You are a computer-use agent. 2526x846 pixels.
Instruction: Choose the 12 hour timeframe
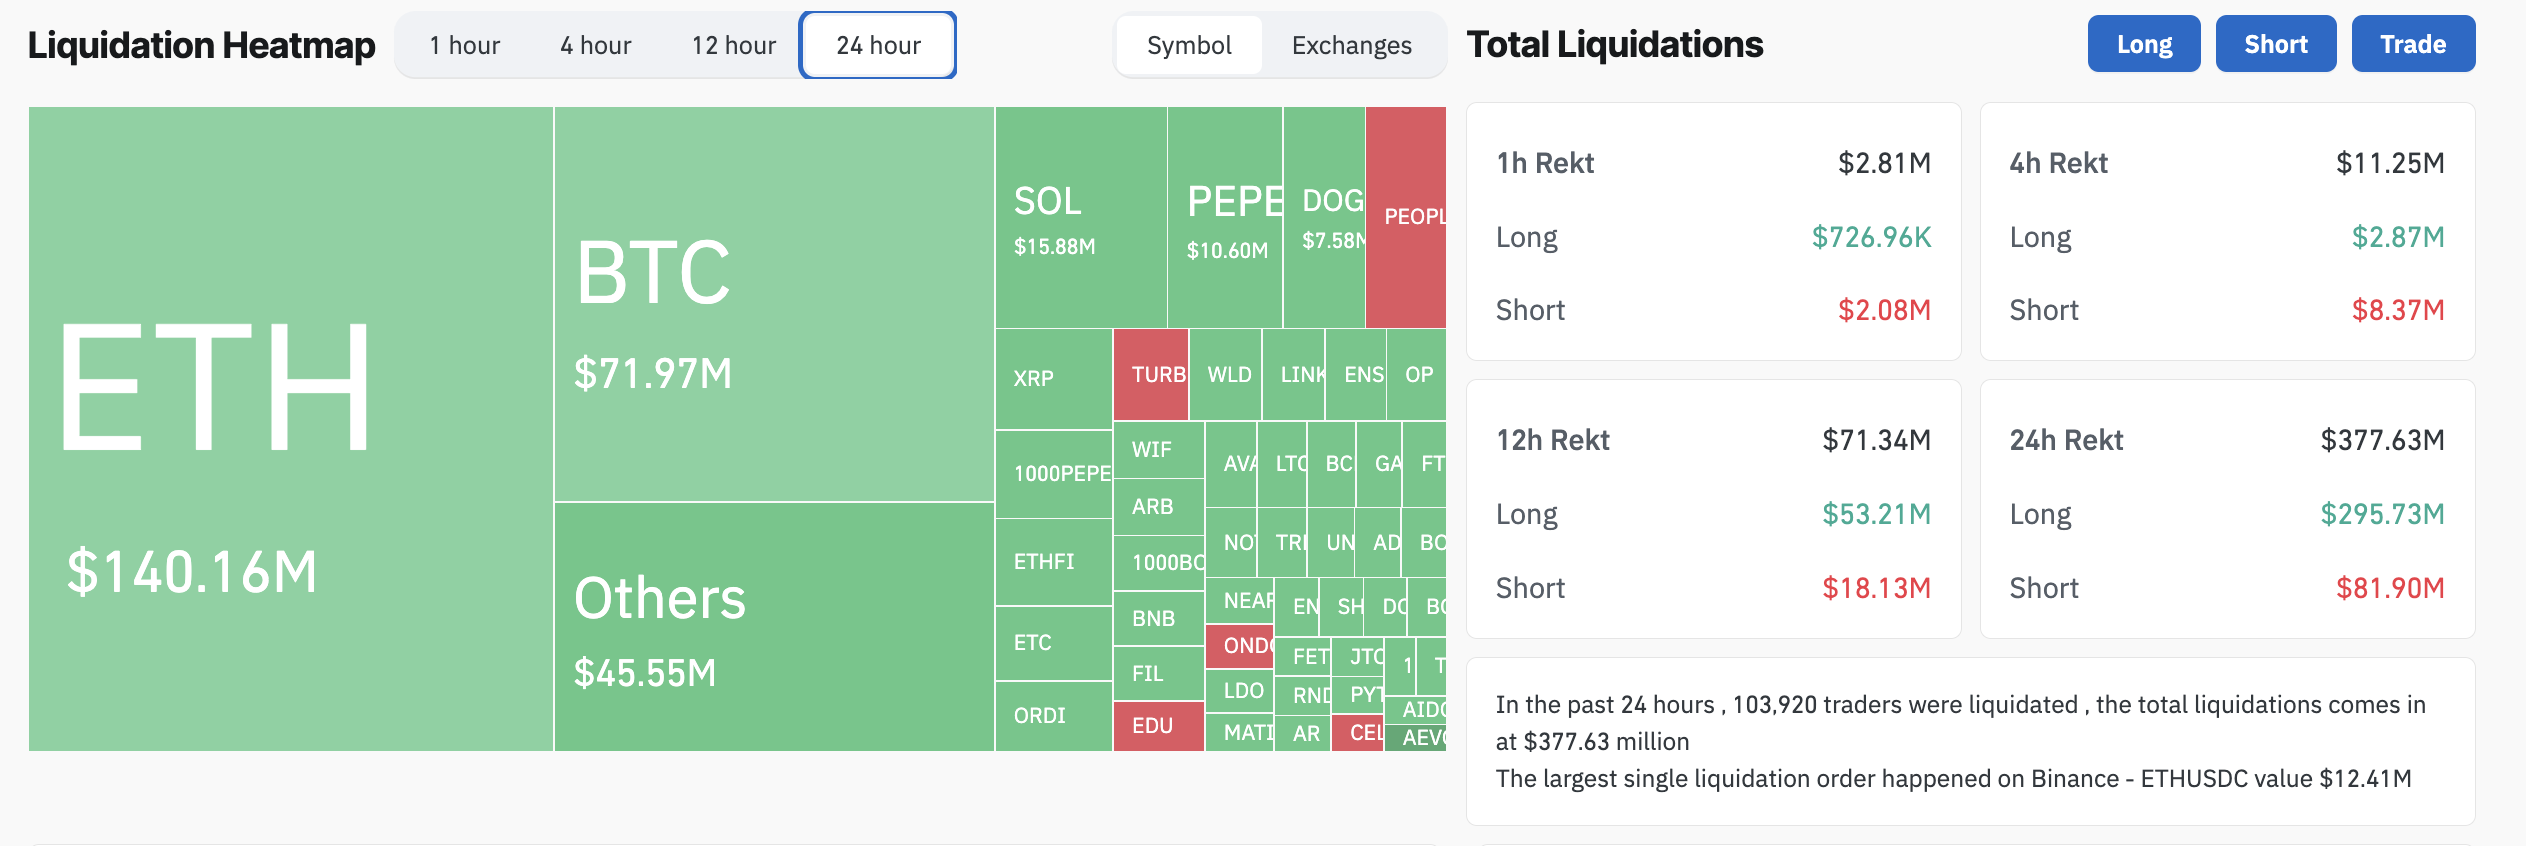[733, 45]
